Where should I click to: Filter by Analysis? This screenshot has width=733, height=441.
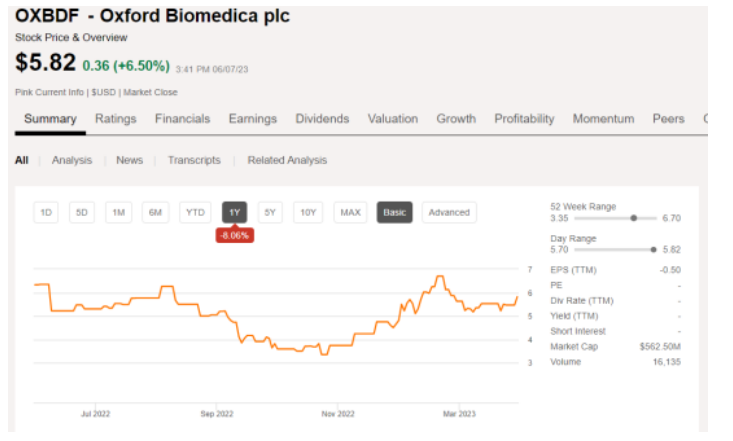click(x=72, y=160)
